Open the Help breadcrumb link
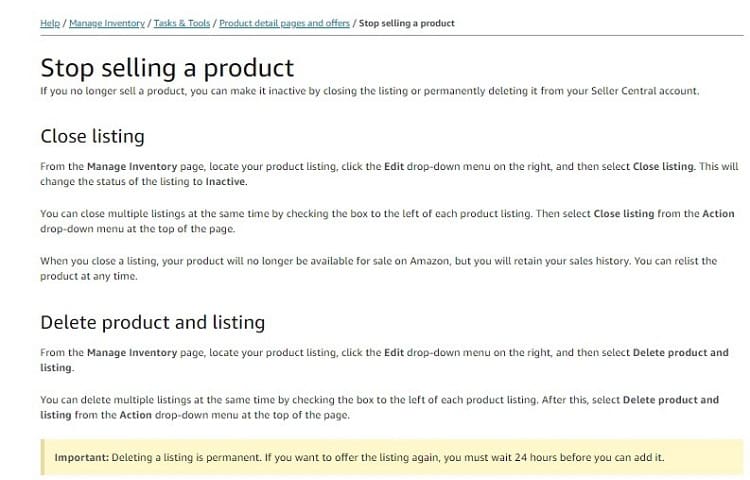The height and width of the screenshot is (480, 750). point(50,23)
